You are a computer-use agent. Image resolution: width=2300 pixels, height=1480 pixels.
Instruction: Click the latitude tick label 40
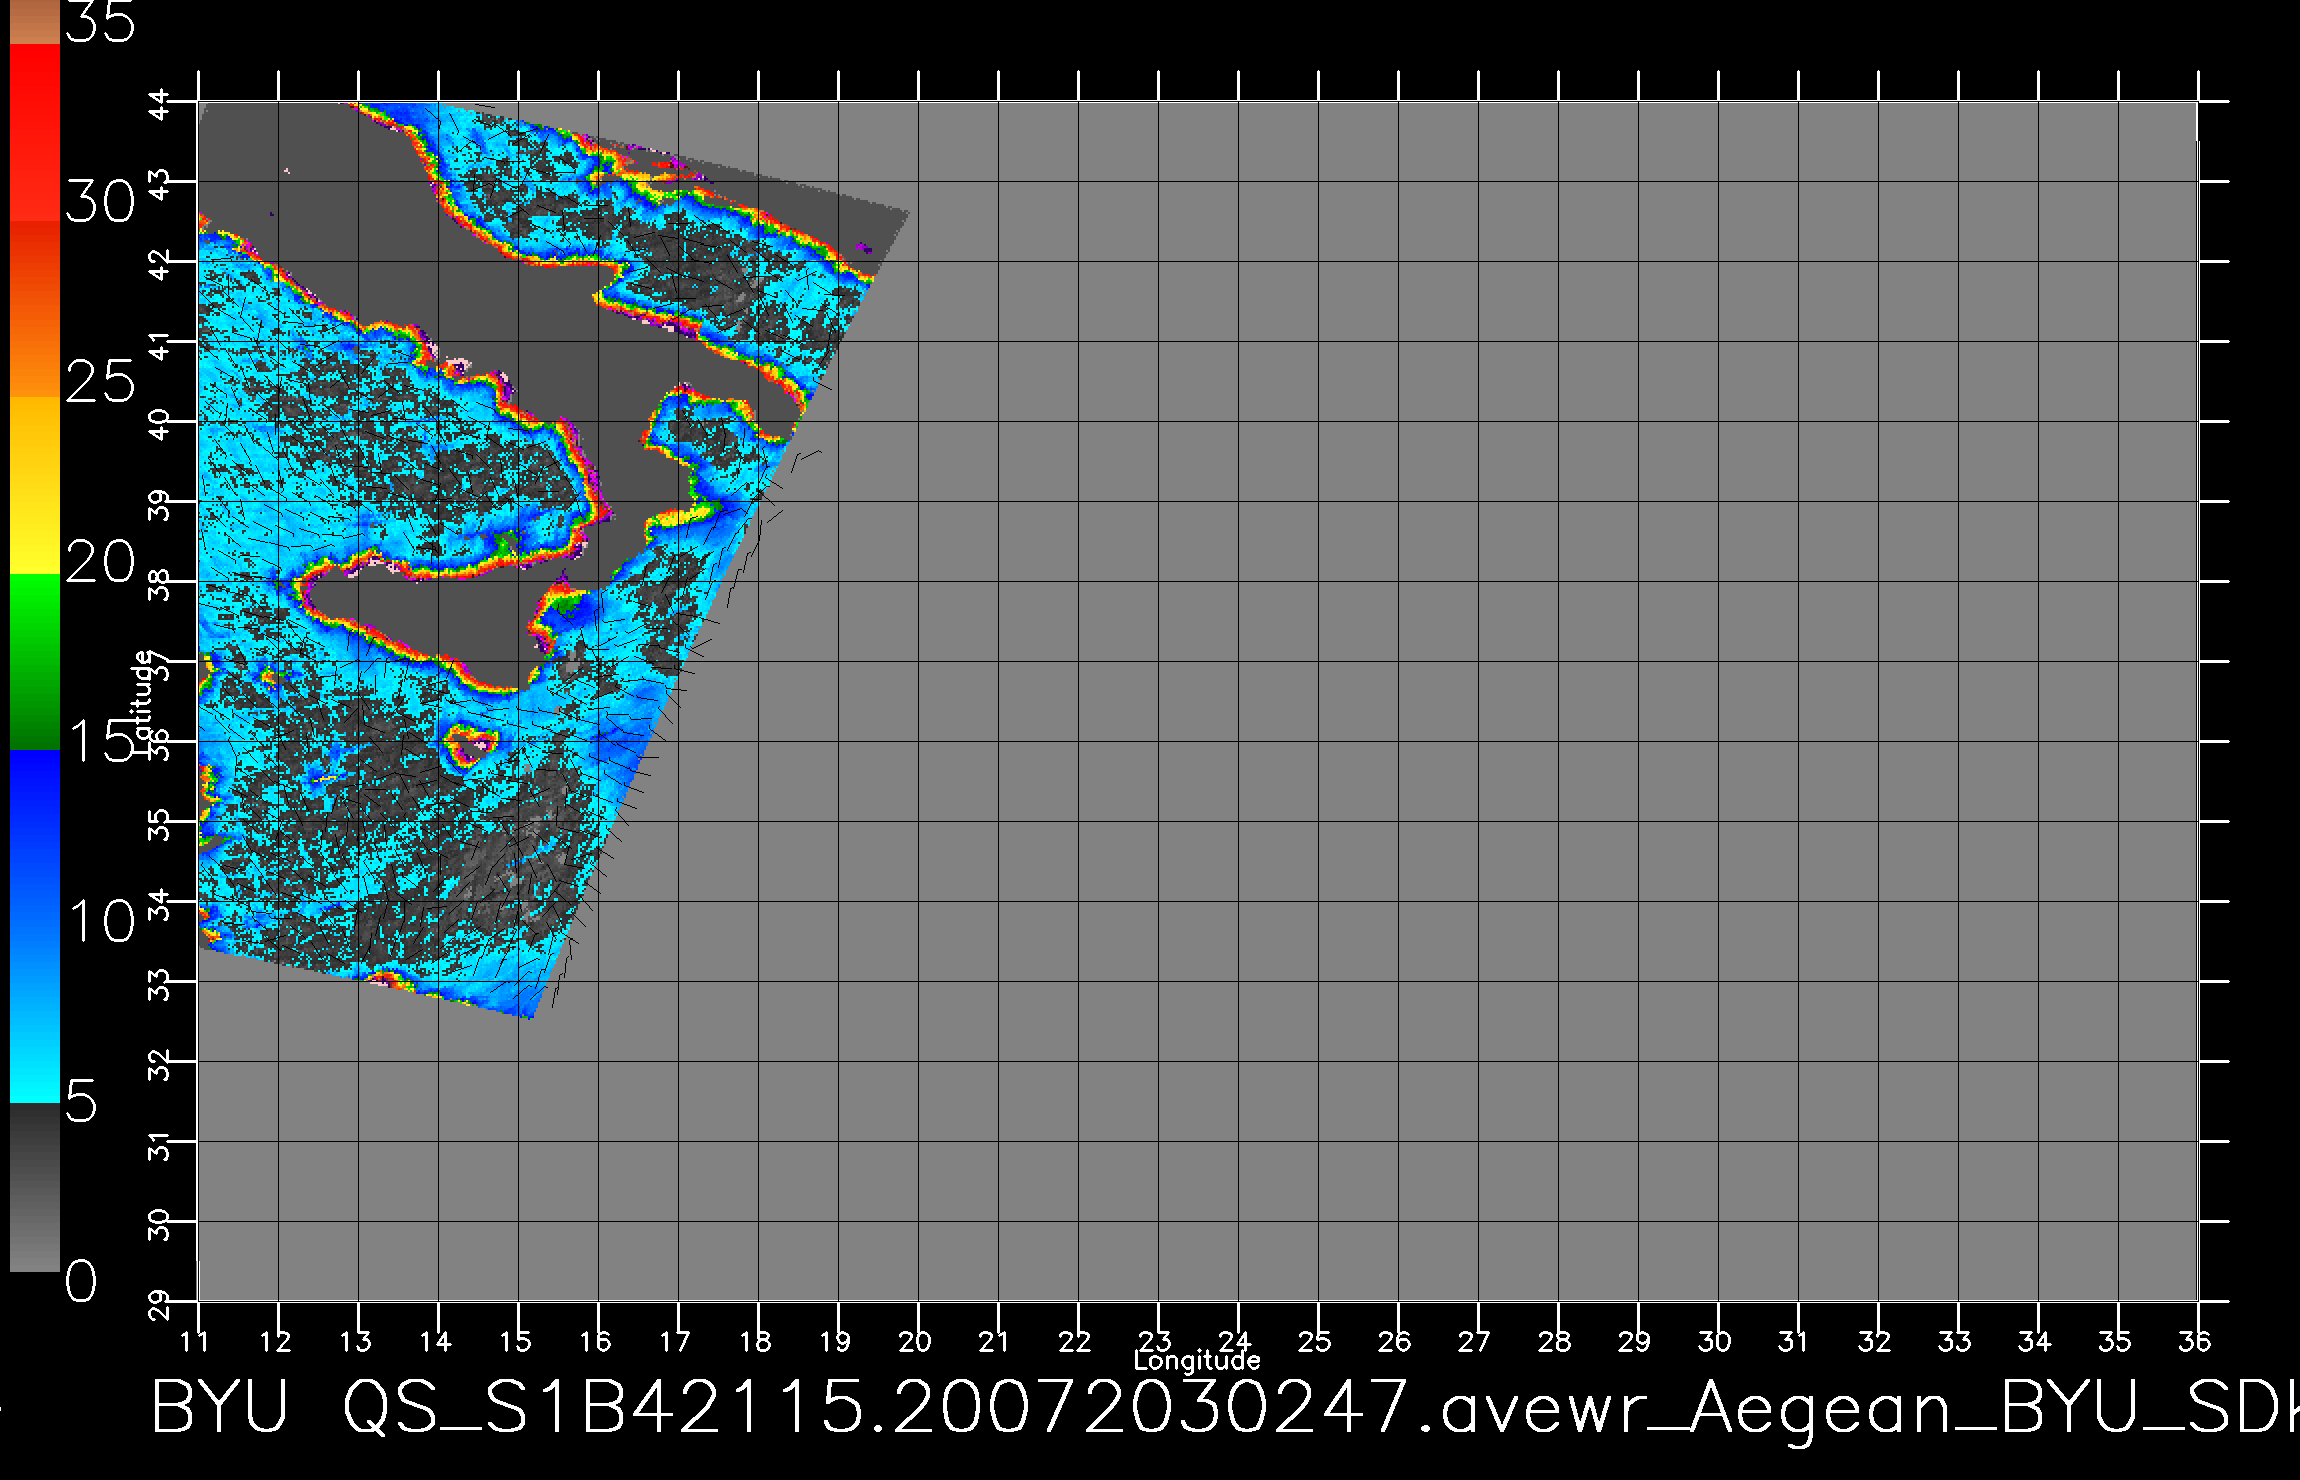click(161, 423)
